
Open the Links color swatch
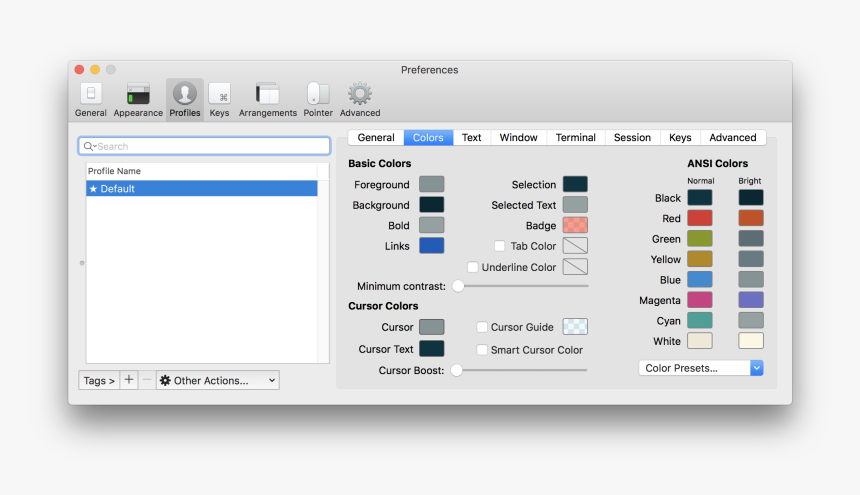[432, 246]
